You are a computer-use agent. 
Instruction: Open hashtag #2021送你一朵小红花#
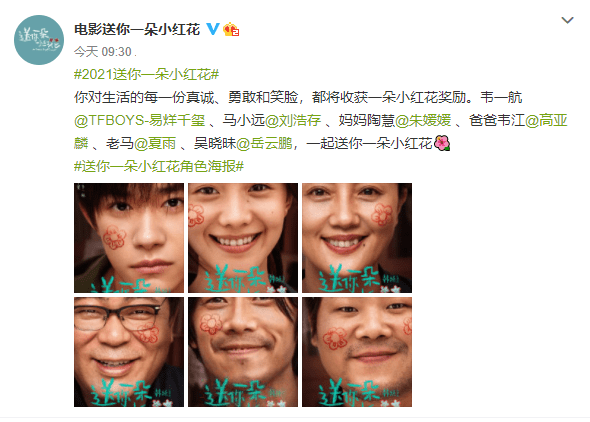(x=146, y=74)
